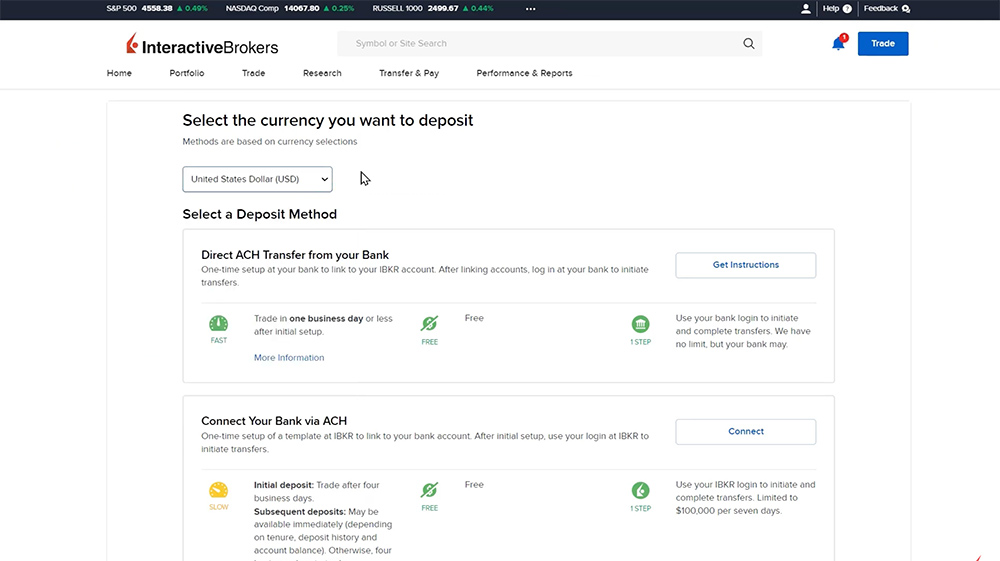This screenshot has width=1000, height=561.
Task: Click the FREE icon in Connect Your Bank section
Action: click(x=429, y=491)
